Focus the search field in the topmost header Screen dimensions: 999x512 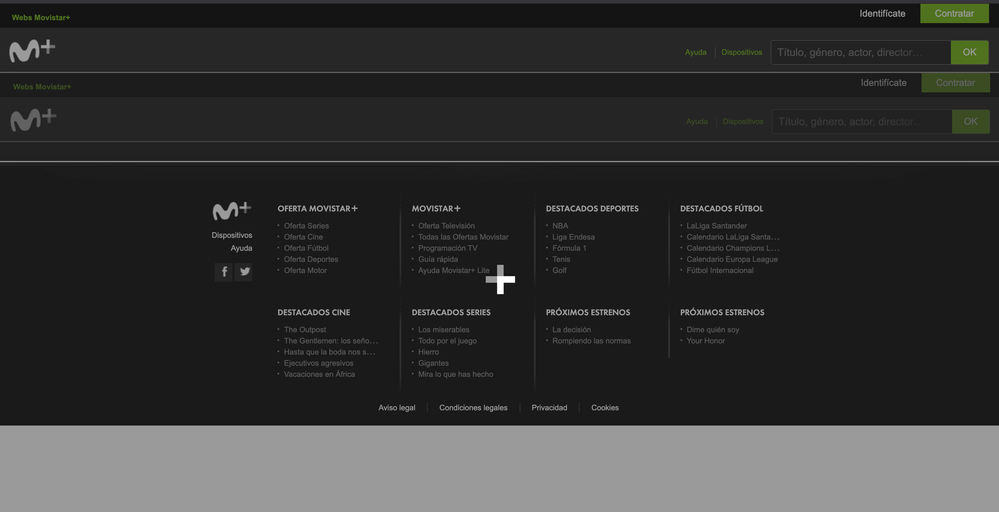(860, 52)
